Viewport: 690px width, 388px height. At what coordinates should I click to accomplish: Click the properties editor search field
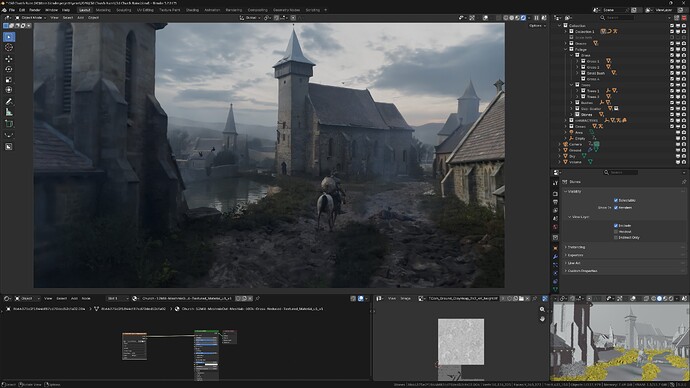point(621,172)
